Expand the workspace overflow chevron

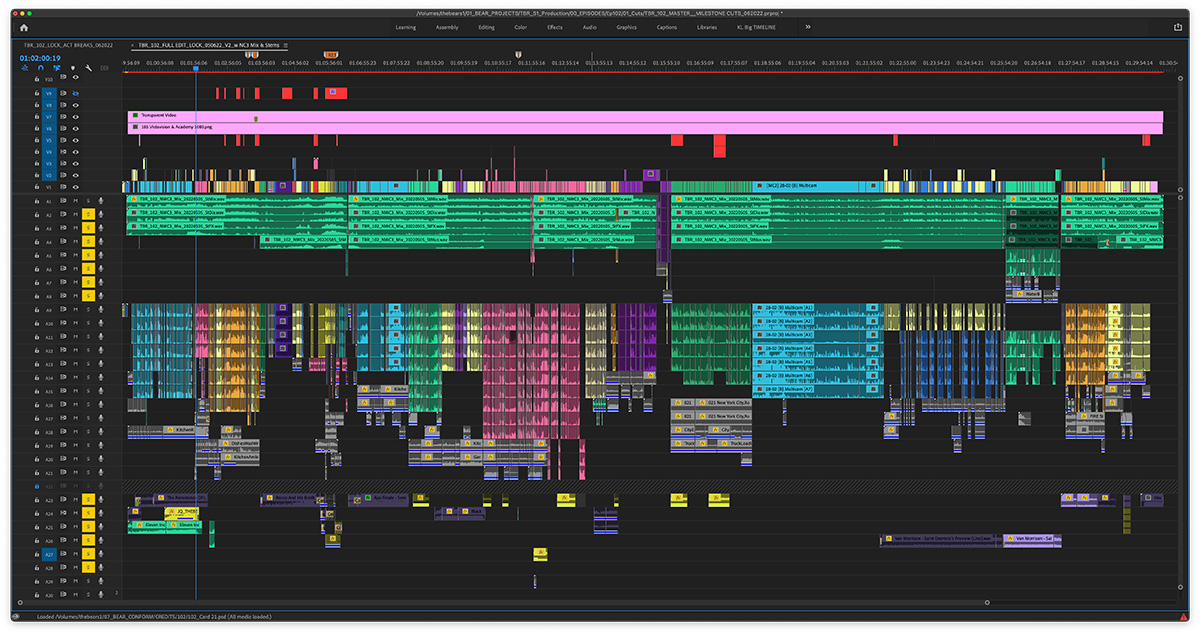tap(808, 27)
